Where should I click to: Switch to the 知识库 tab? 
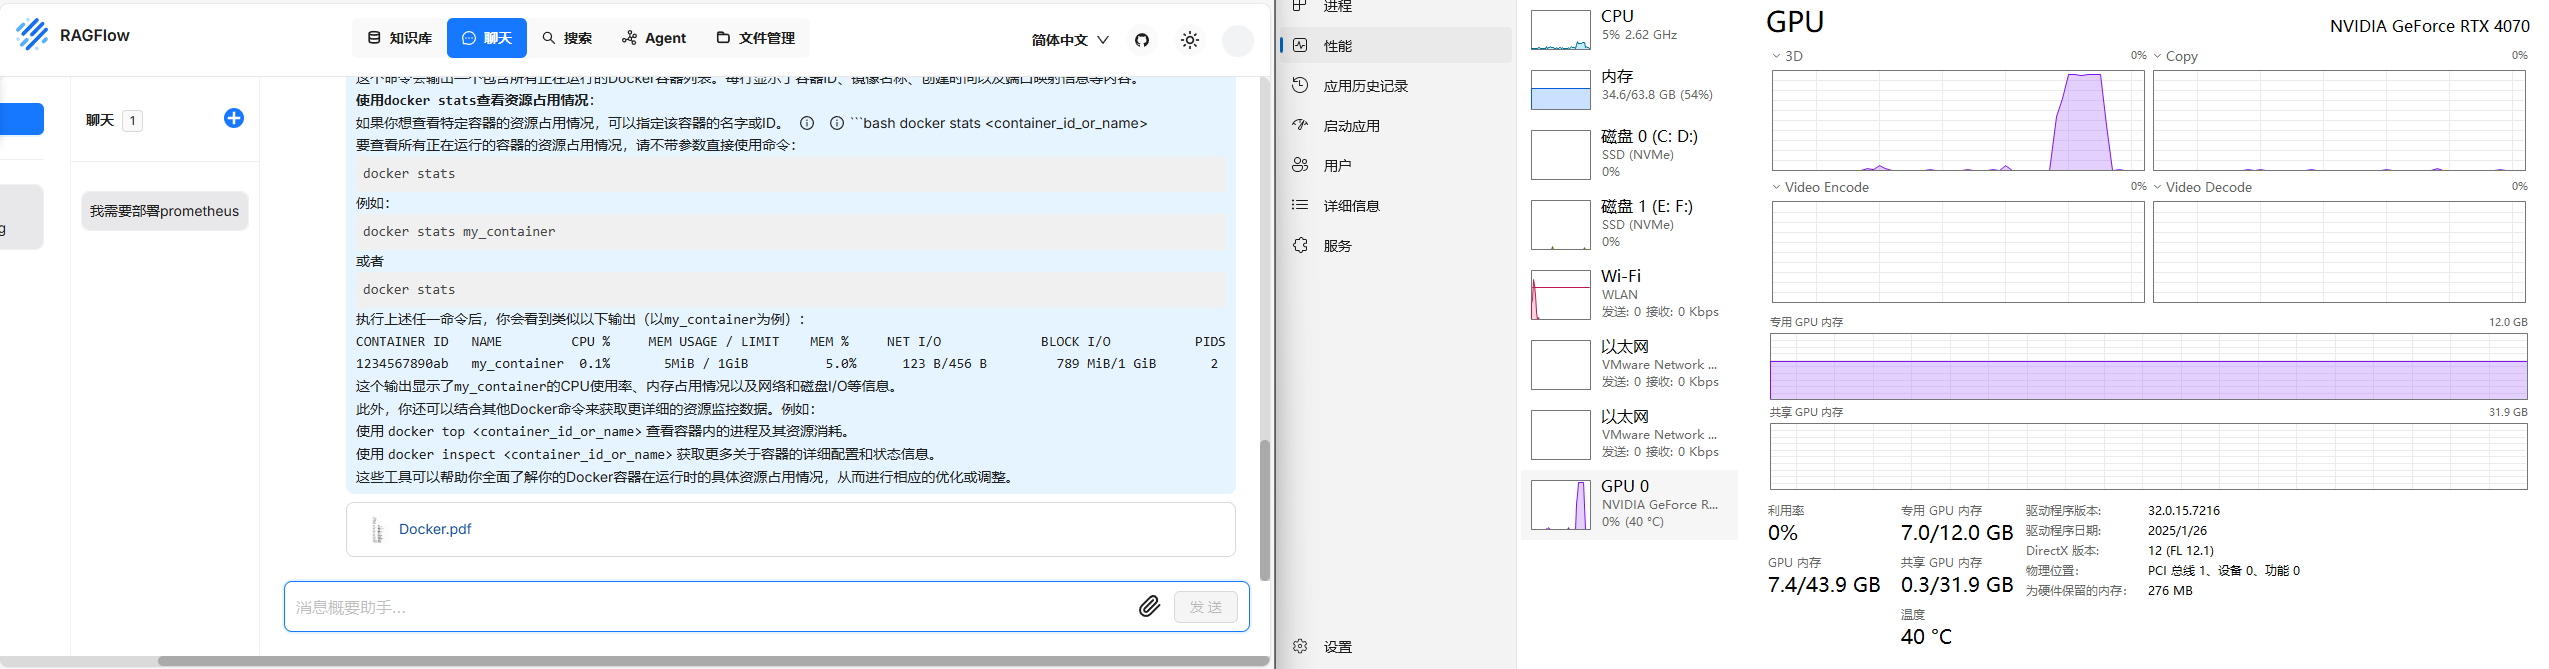[400, 38]
